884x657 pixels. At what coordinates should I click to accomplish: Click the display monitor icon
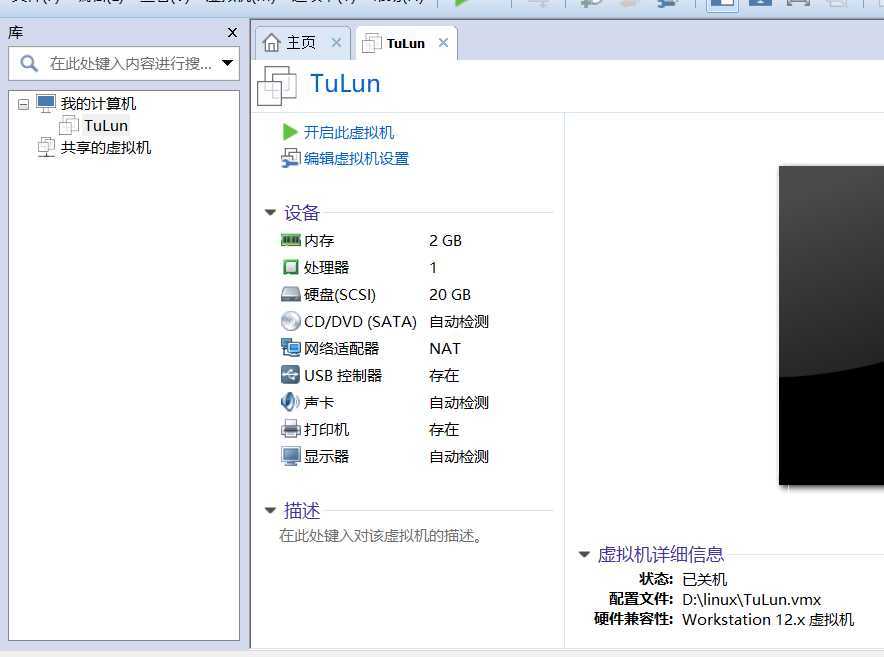click(x=291, y=456)
